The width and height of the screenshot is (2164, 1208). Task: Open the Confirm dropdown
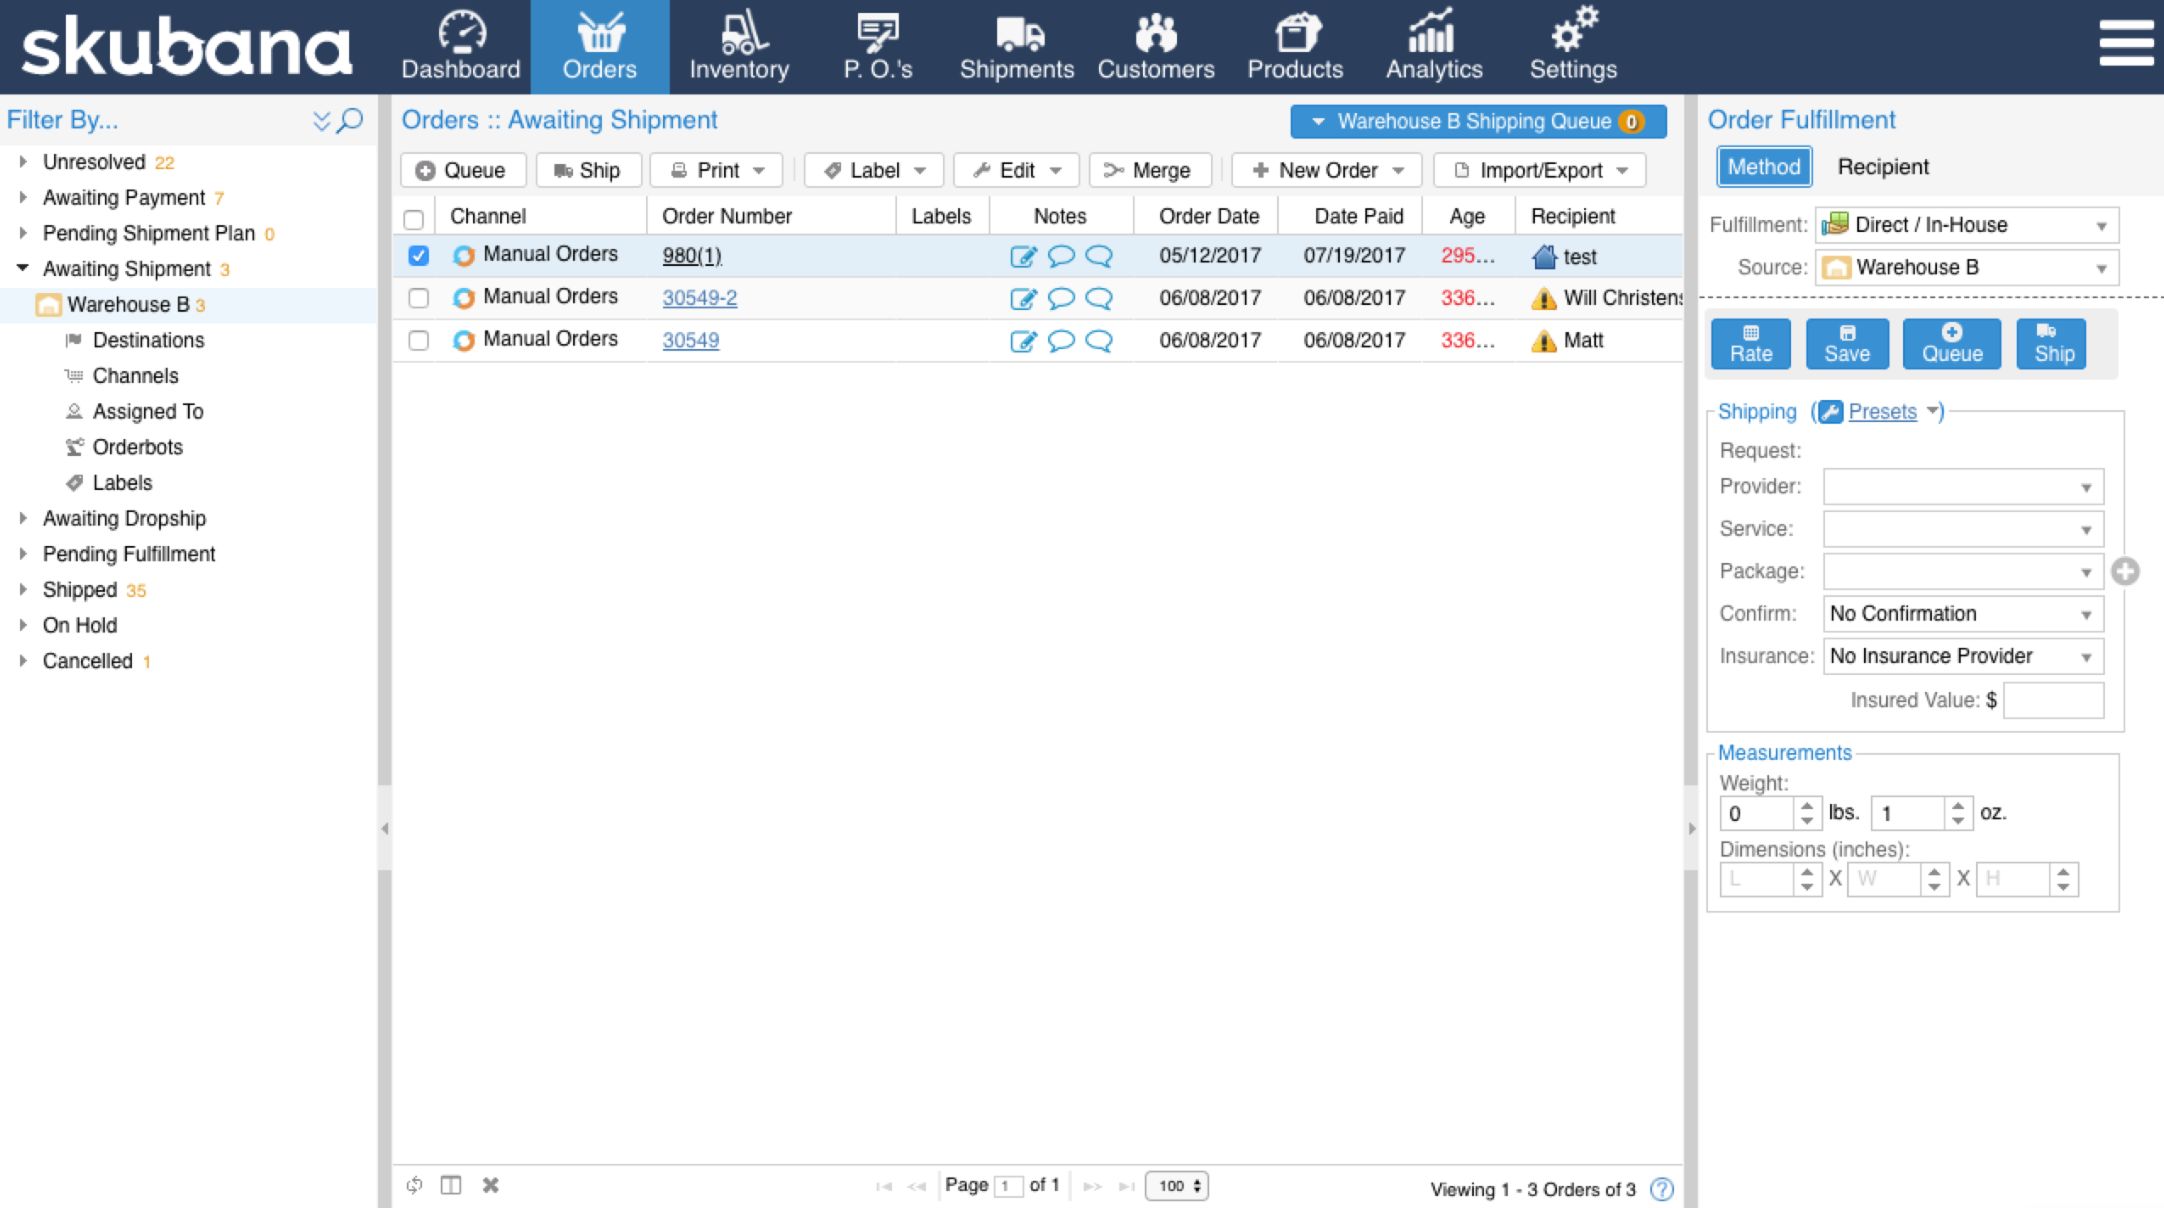coord(1963,614)
